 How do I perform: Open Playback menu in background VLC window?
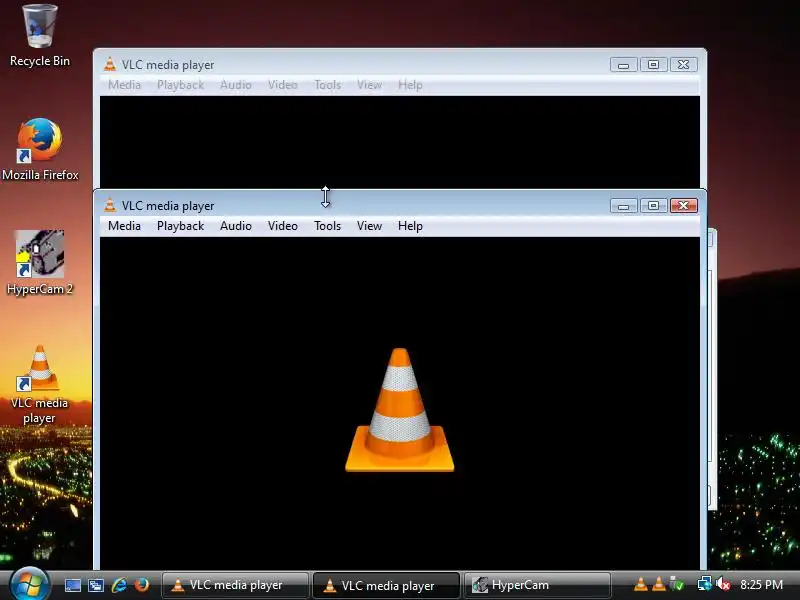[x=180, y=85]
